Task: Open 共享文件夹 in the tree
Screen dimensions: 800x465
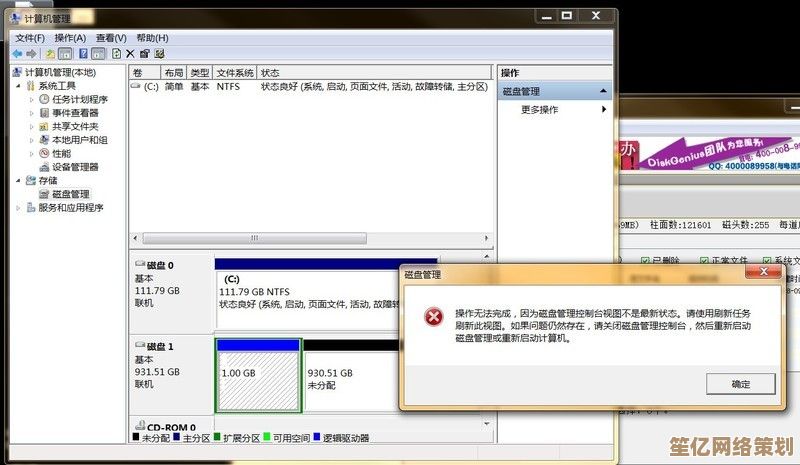Action: (76, 126)
